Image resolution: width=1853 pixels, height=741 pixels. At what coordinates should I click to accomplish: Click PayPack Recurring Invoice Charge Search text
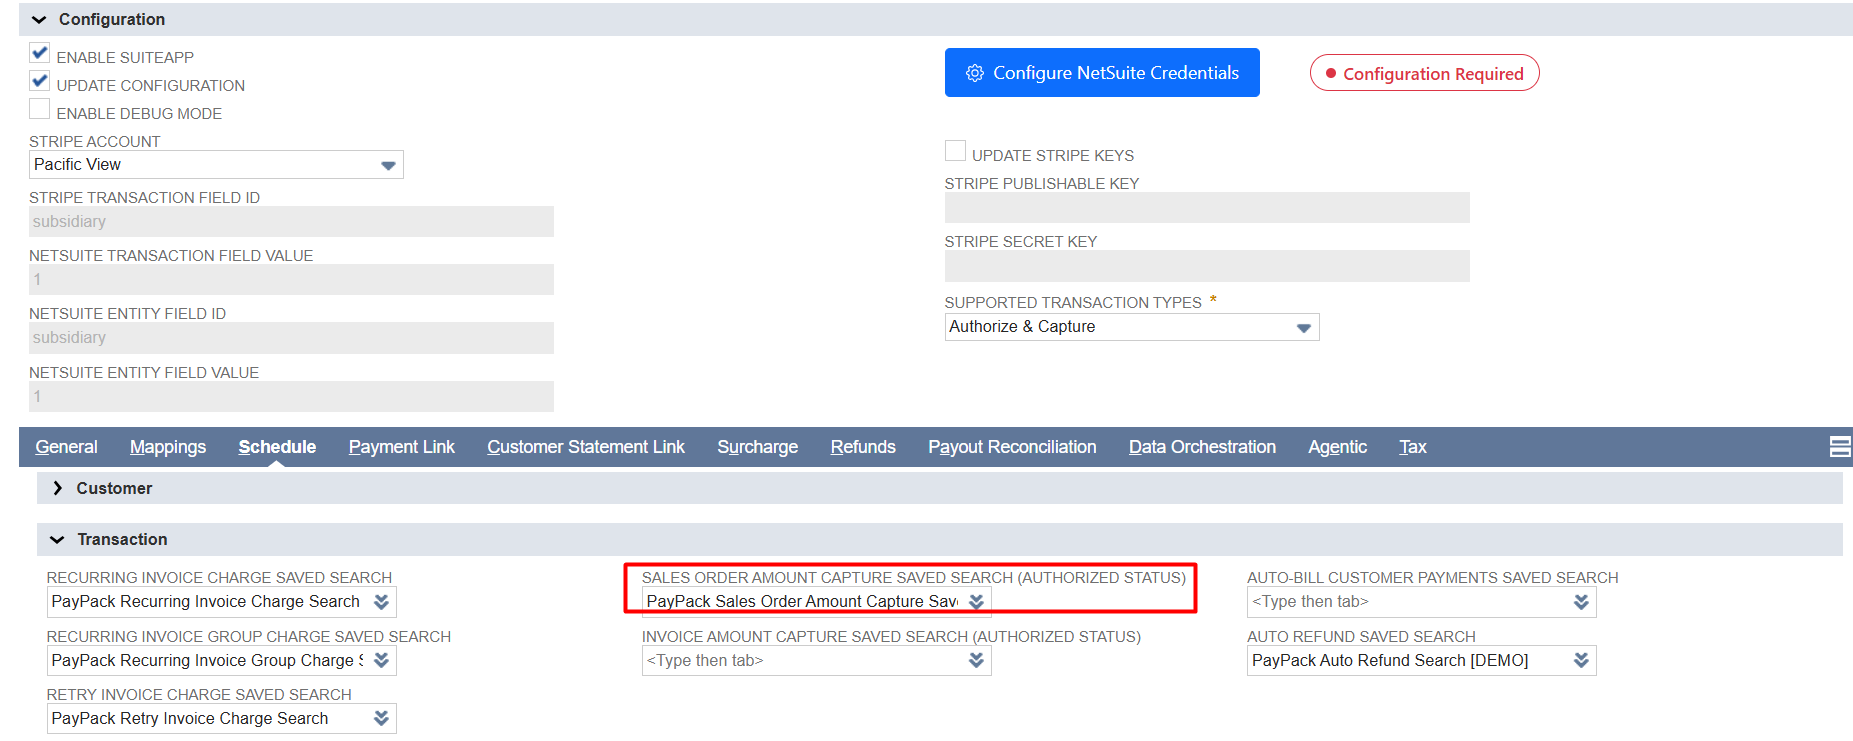(205, 602)
